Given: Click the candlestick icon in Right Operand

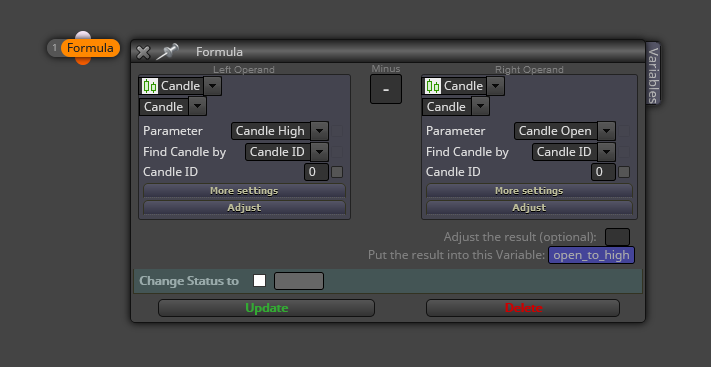Looking at the screenshot, I should [433, 86].
